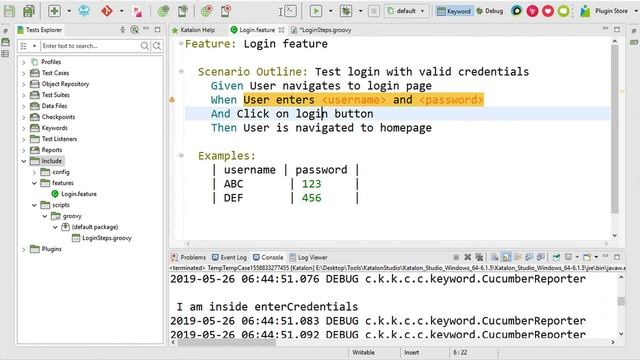Click the 'Enter text to search...' field
The height and width of the screenshot is (360, 640).
click(x=90, y=46)
